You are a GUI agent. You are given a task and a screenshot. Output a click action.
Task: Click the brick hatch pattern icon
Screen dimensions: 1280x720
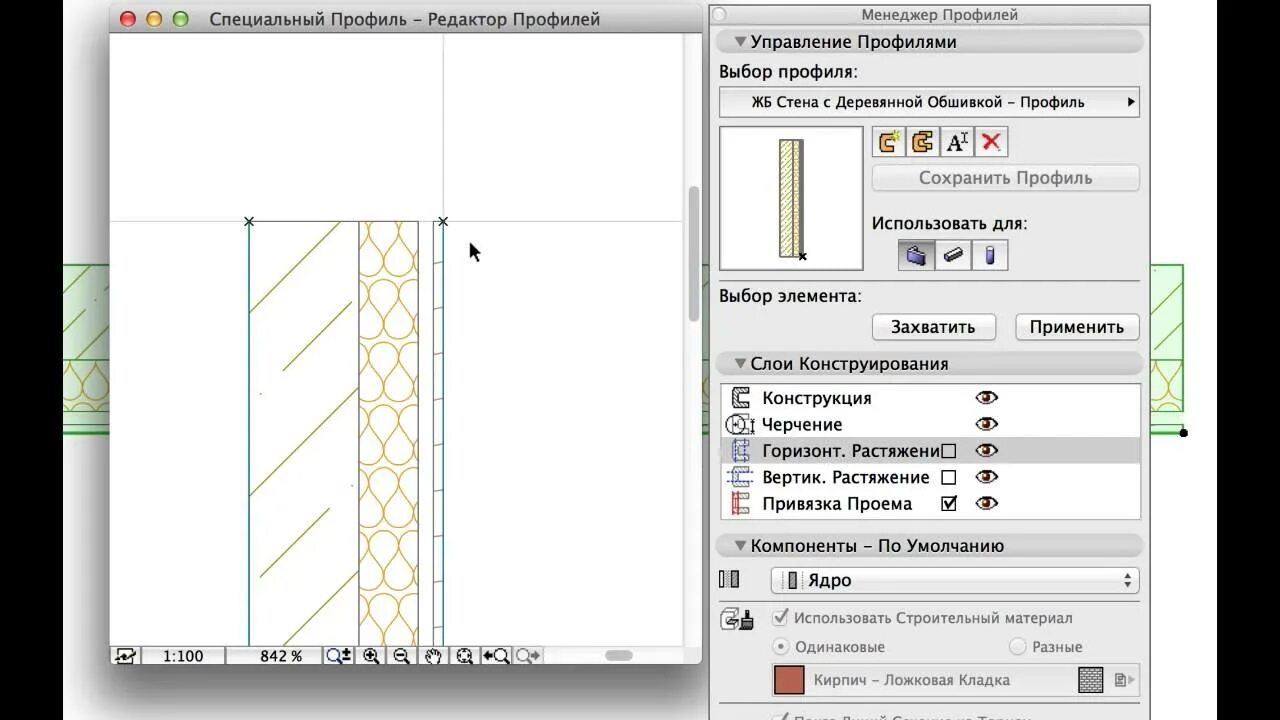1090,680
